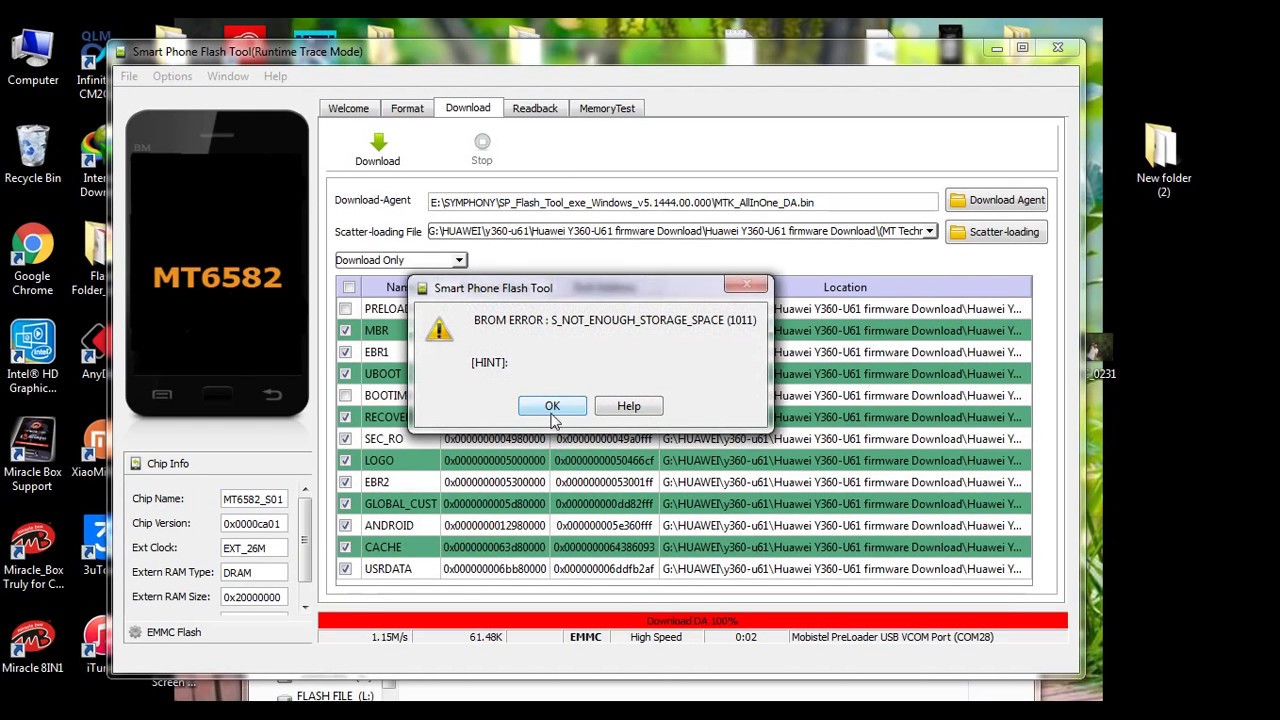
Task: Click the green Download arrow icon
Action: (x=377, y=142)
